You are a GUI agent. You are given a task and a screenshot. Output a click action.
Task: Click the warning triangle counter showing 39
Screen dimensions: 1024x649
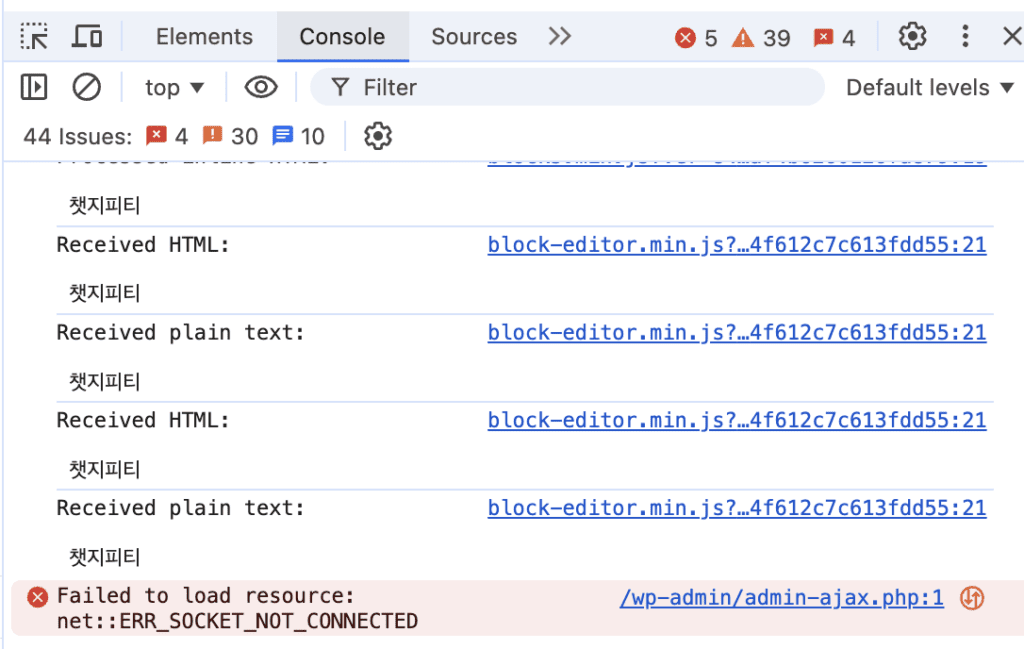[x=761, y=38]
